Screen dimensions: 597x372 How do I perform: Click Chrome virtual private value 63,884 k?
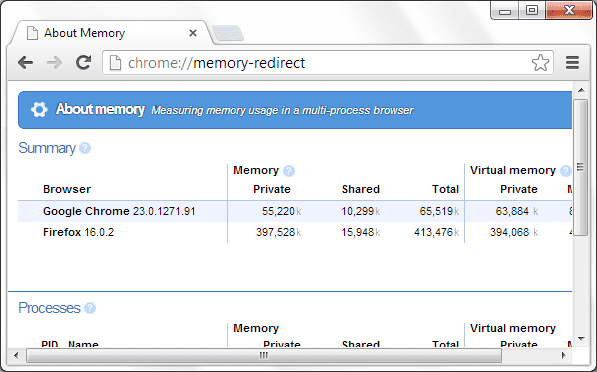click(x=517, y=211)
